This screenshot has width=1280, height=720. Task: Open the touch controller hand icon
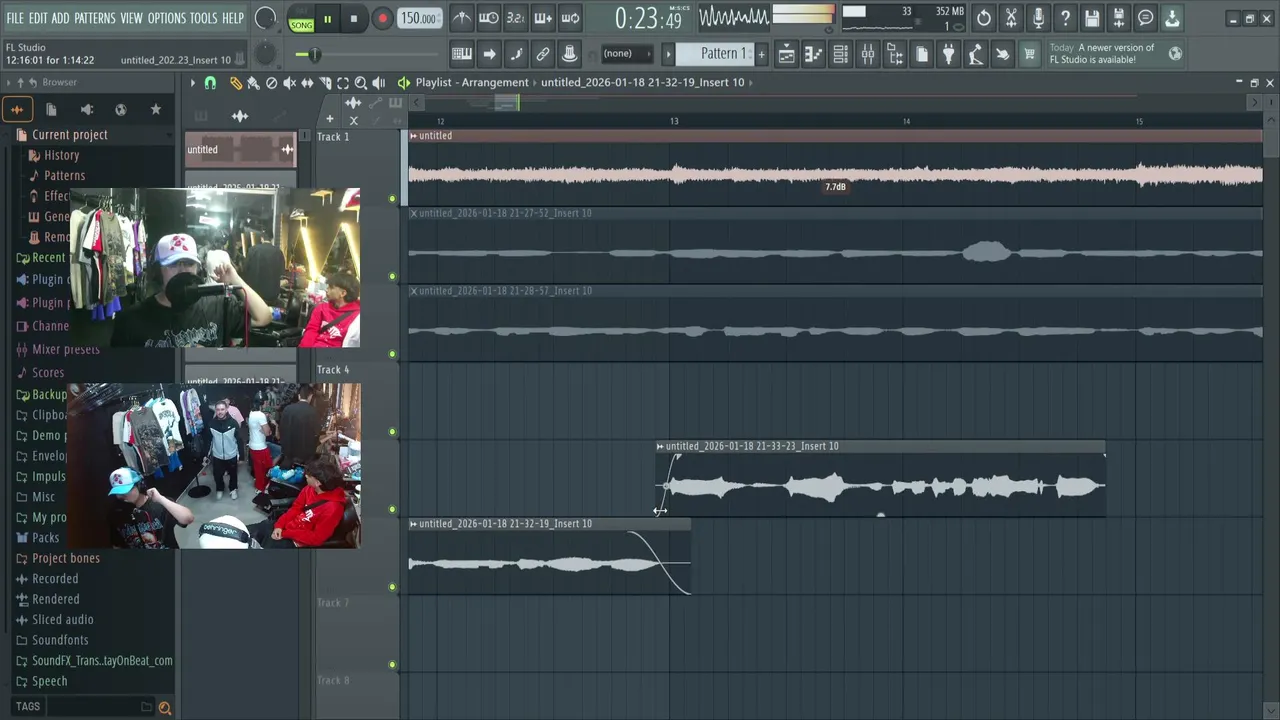click(x=1002, y=54)
